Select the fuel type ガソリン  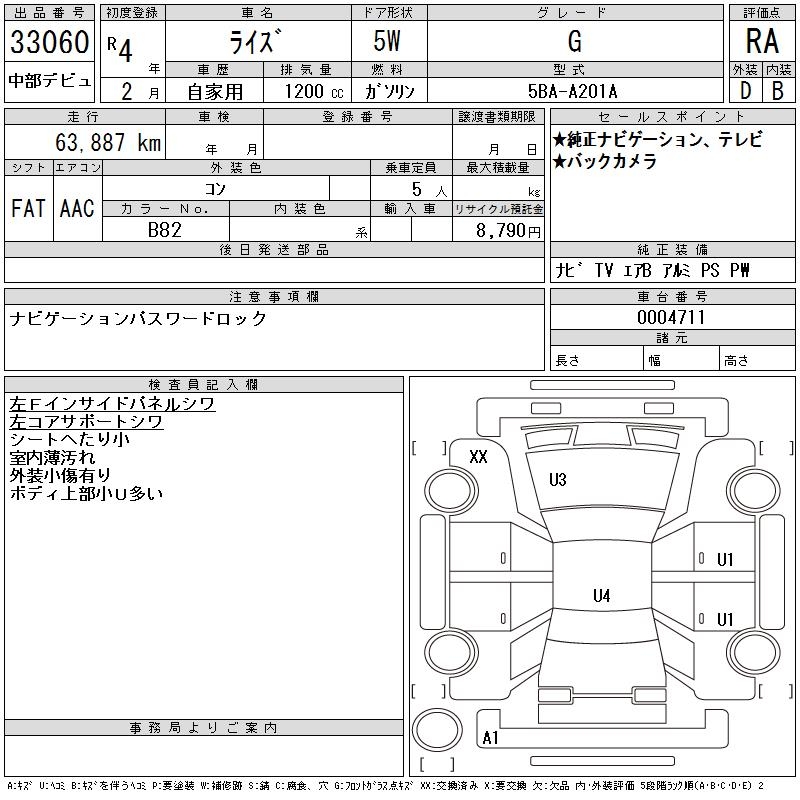389,92
